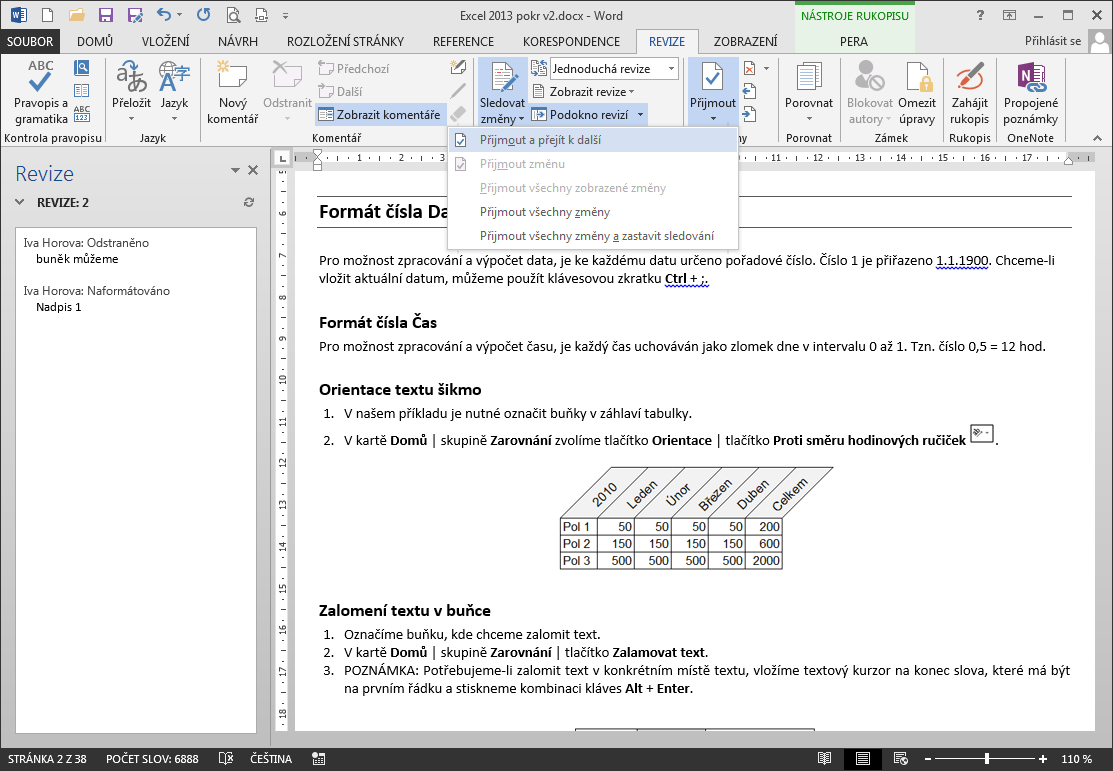The height and width of the screenshot is (771, 1113).
Task: Click the Redo circular arrow icon
Action: tap(203, 14)
